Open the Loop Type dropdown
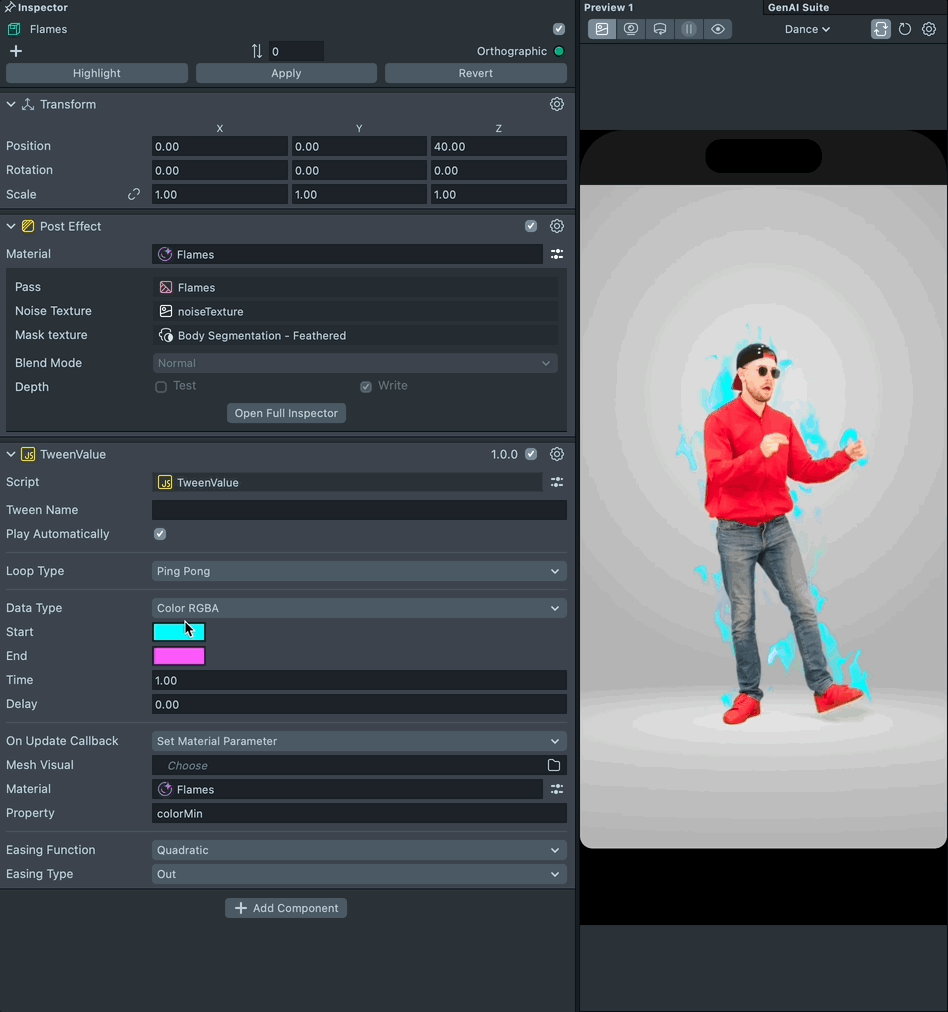 click(358, 571)
